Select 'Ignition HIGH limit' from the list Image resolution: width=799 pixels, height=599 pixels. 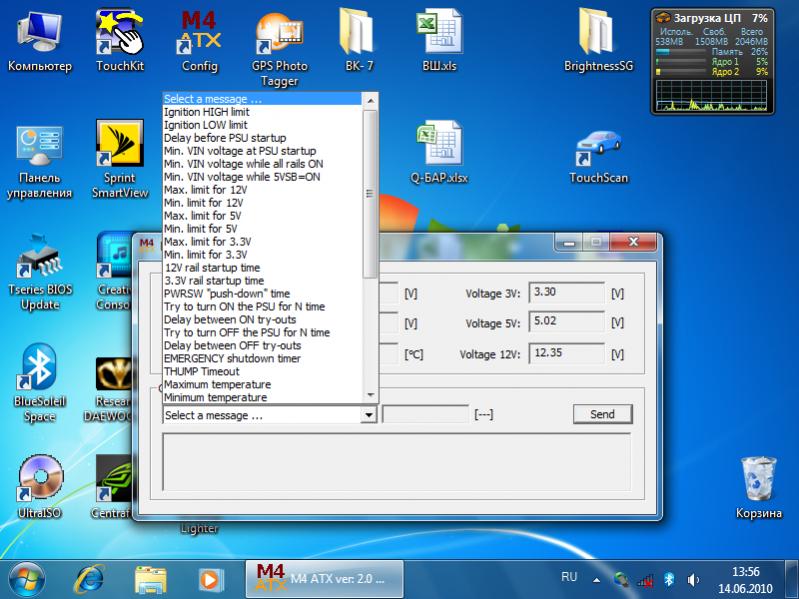click(206, 112)
